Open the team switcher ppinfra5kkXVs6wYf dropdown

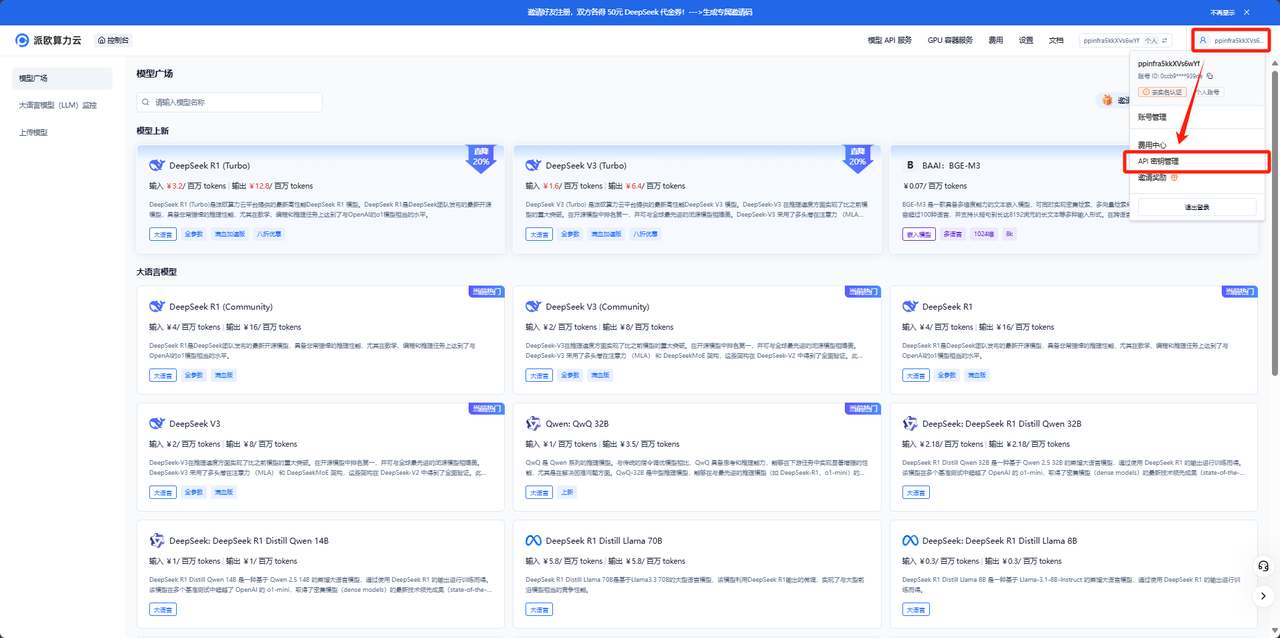pyautogui.click(x=1125, y=40)
